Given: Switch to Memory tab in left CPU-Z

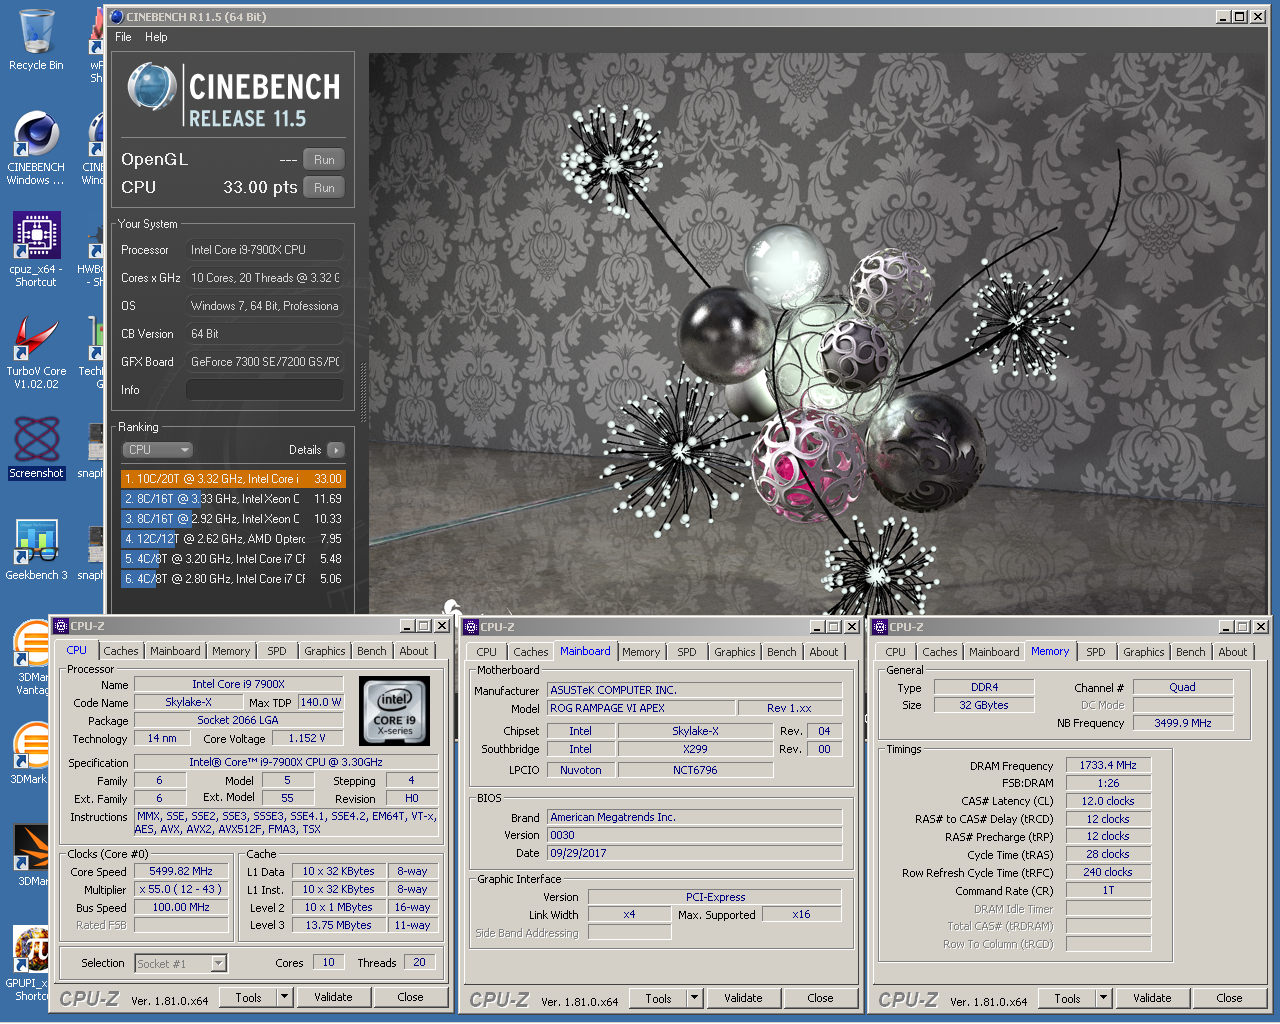Looking at the screenshot, I should coord(231,651).
